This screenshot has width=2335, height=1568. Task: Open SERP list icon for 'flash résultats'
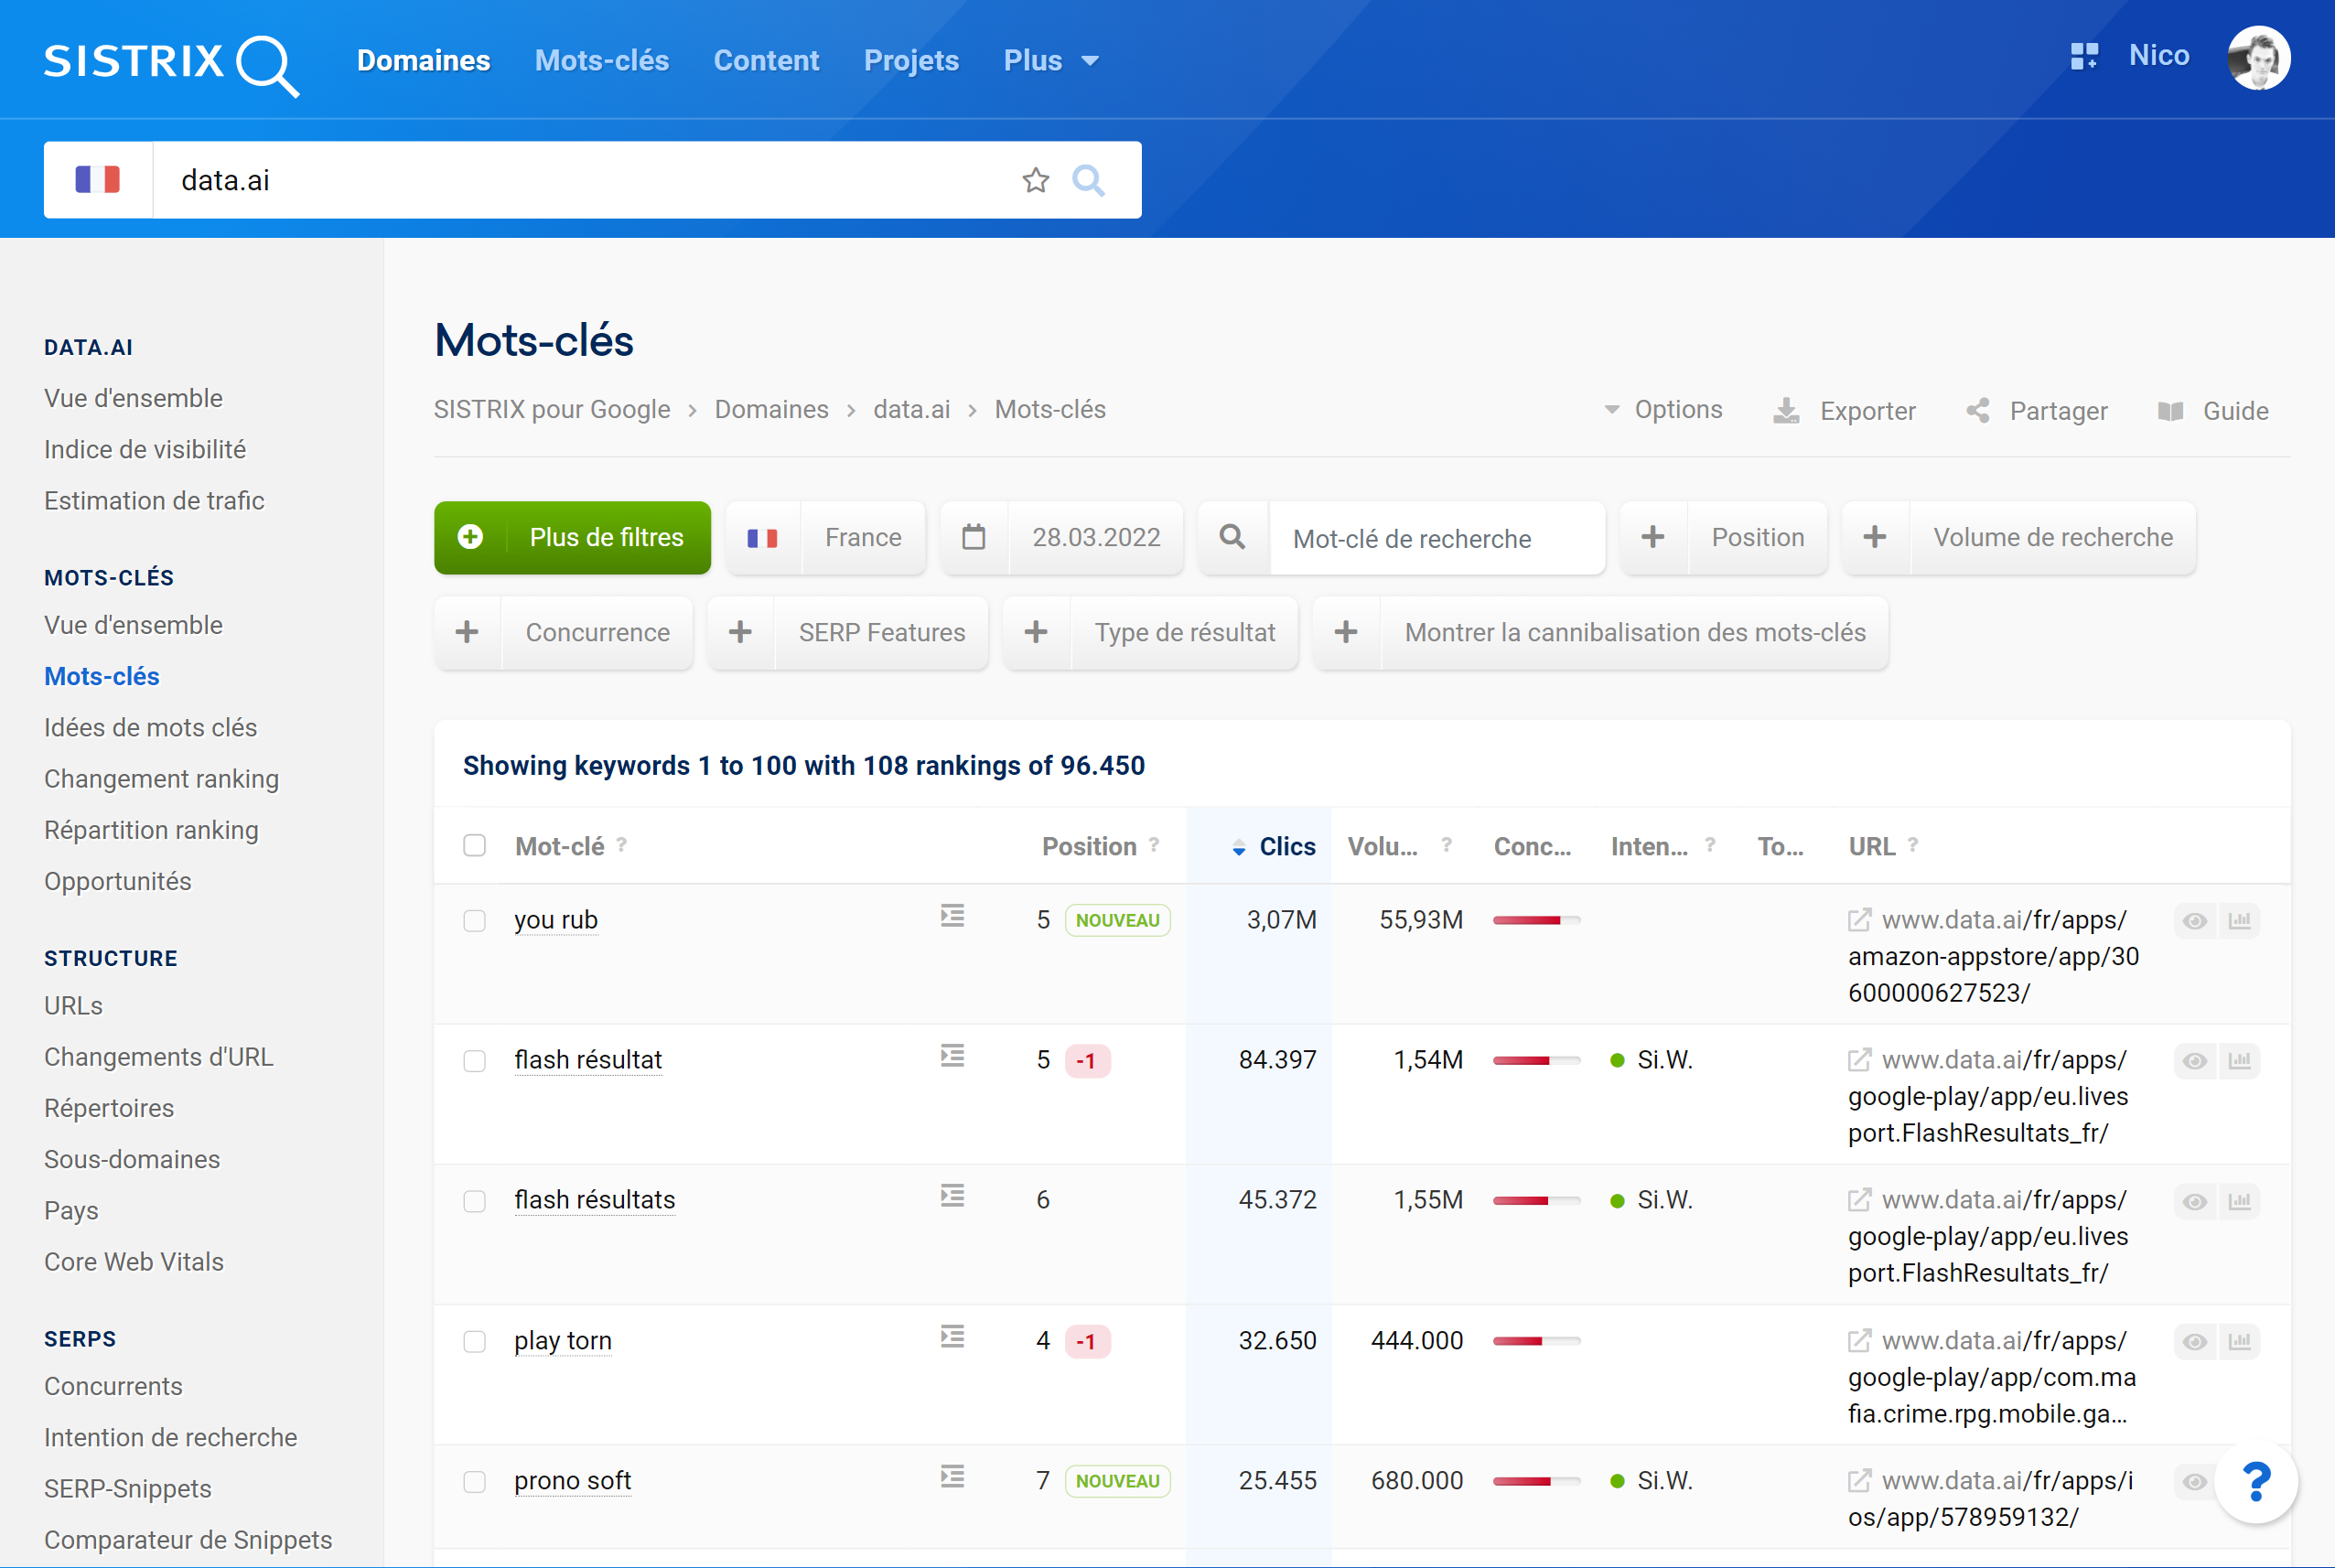click(952, 1196)
